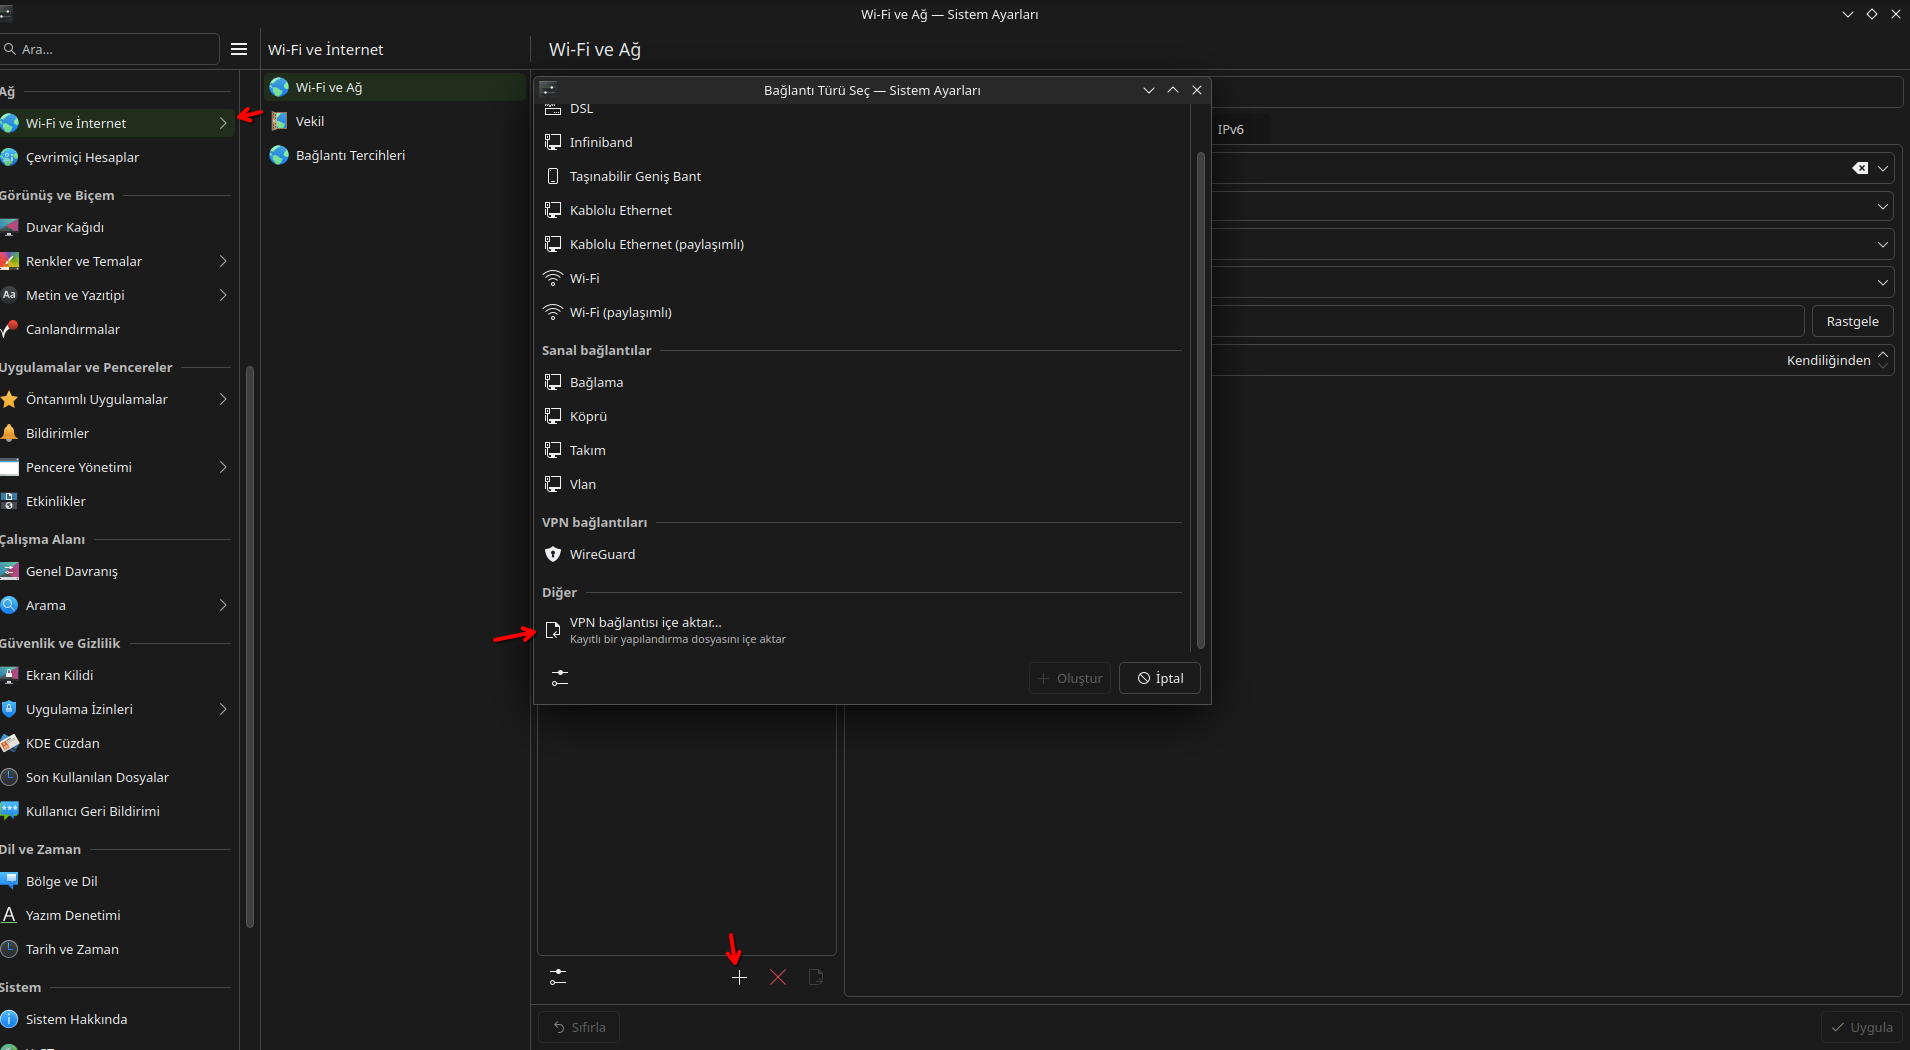This screenshot has height=1050, width=1910.
Task: Open Tarih ve Zaman settings
Action: (x=117, y=949)
